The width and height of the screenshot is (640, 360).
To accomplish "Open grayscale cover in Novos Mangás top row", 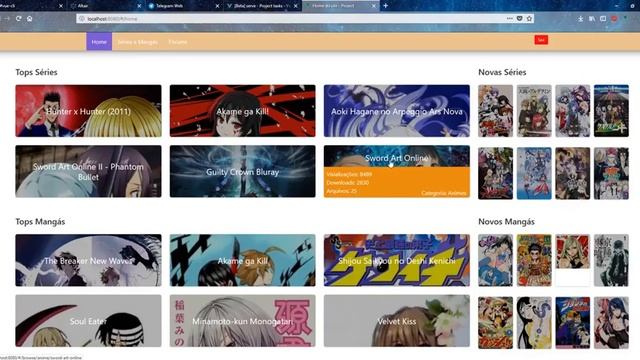I will 611,260.
